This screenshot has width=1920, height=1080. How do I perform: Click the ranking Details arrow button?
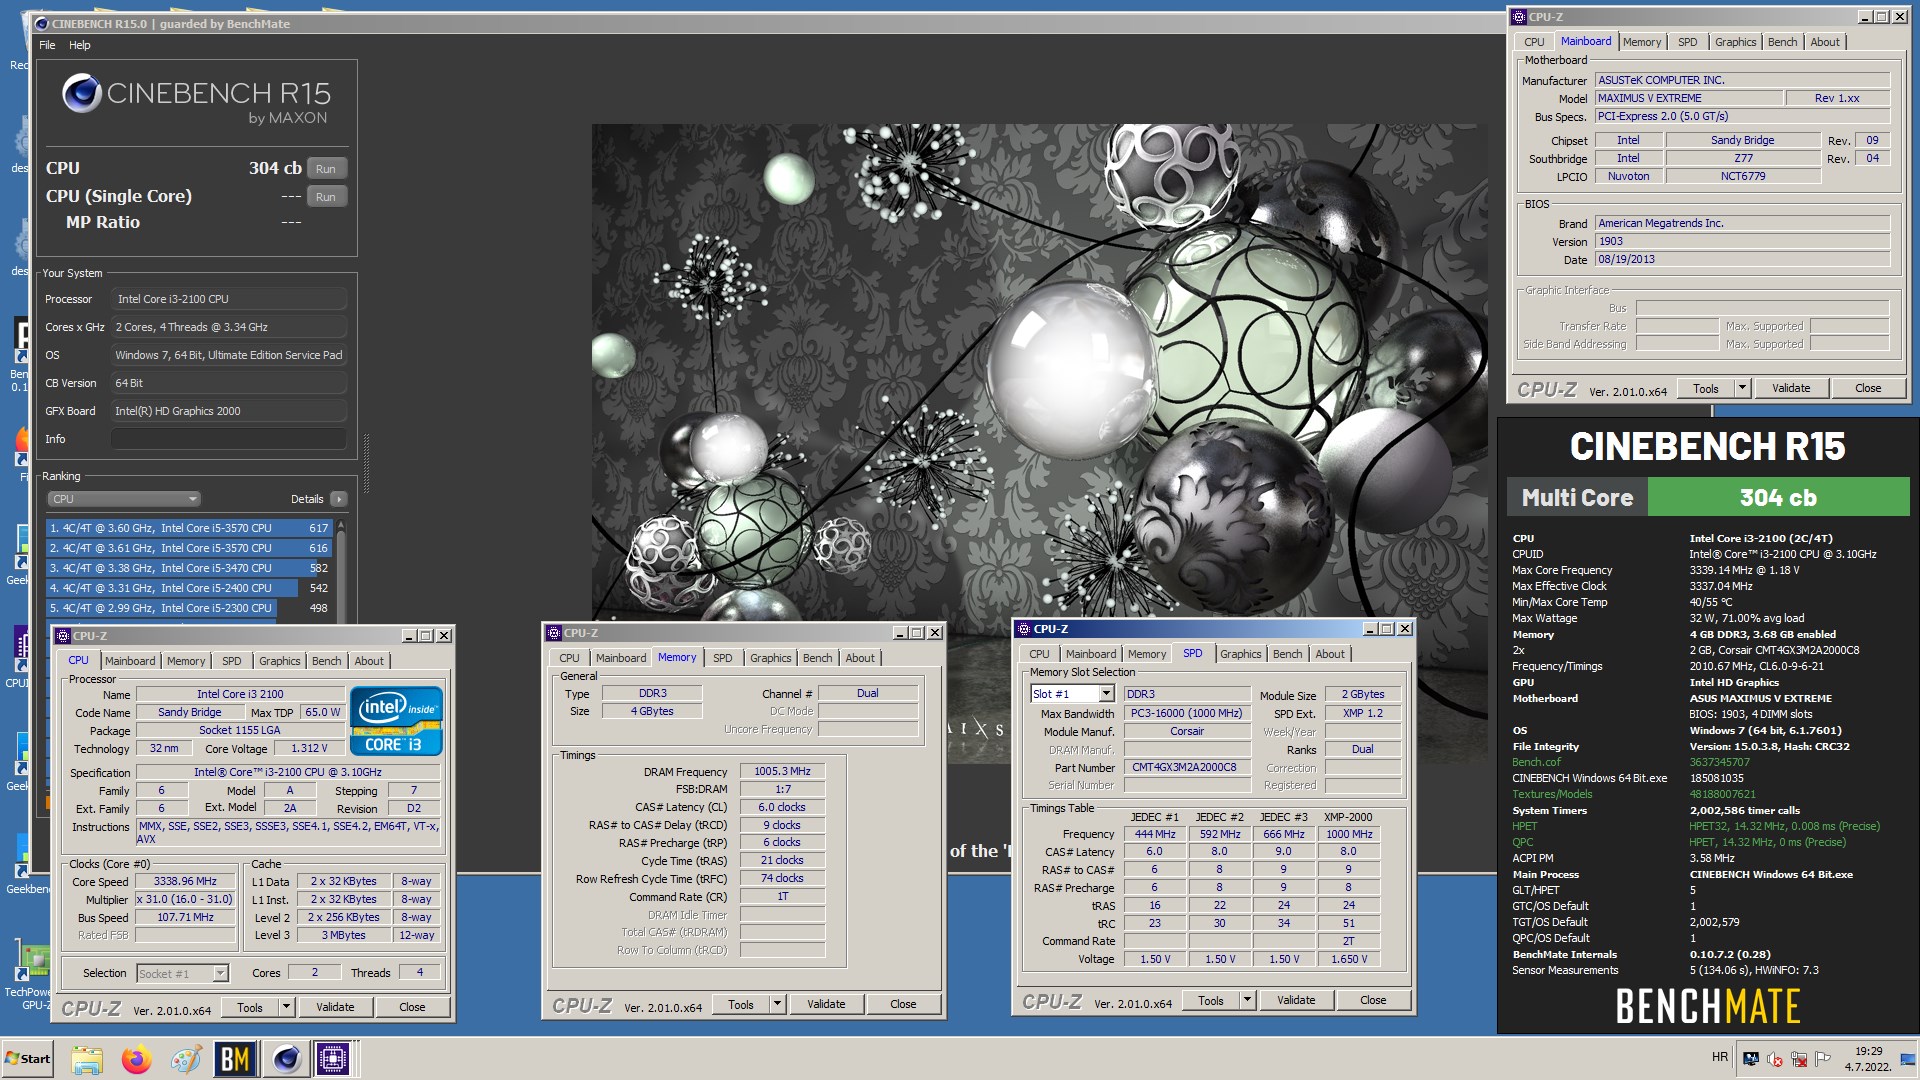pyautogui.click(x=339, y=499)
